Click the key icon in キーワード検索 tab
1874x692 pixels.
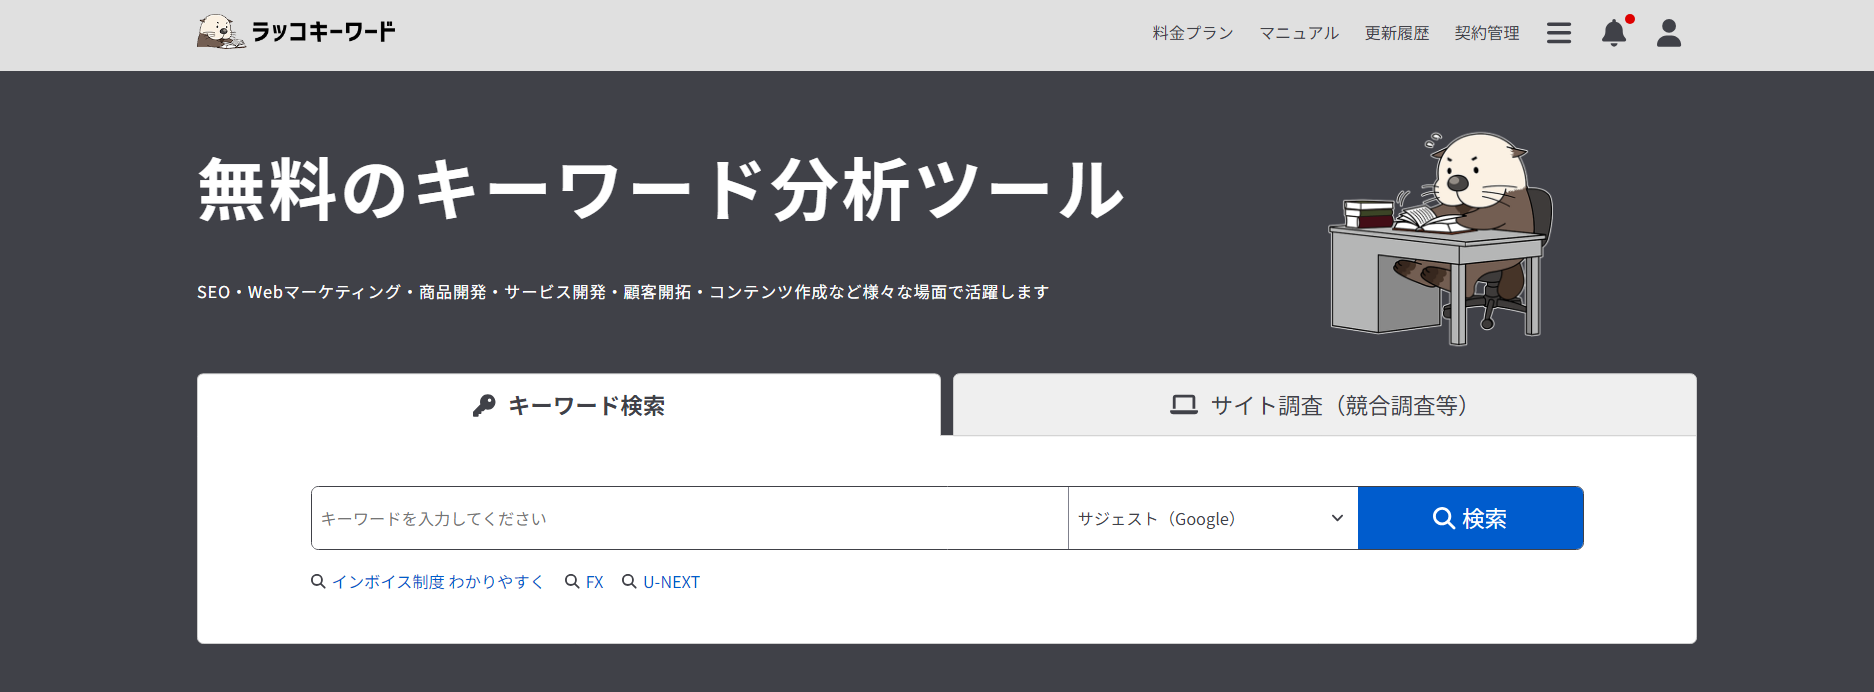[x=484, y=405]
